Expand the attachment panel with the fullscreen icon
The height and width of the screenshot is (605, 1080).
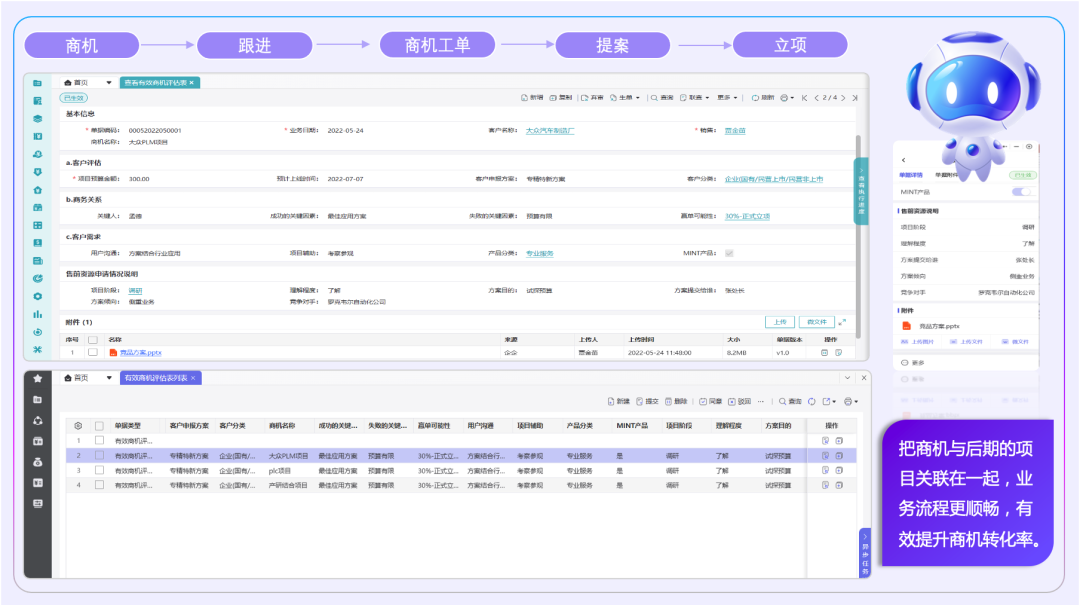(842, 322)
